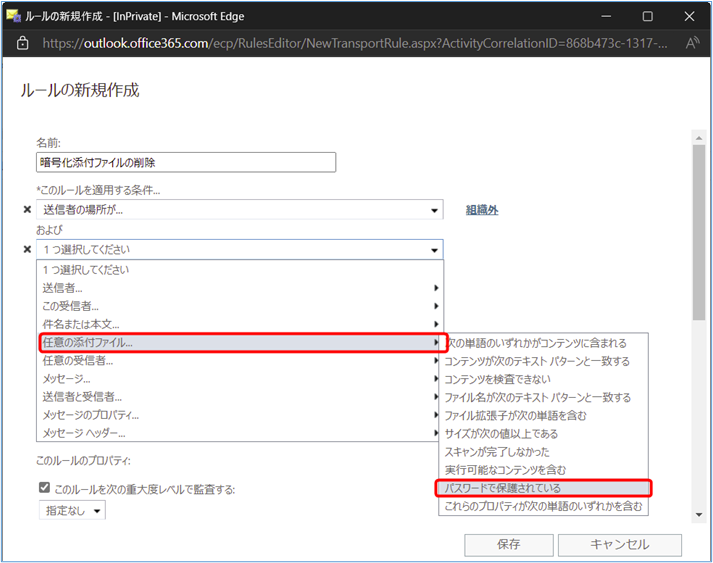Choose サイズが次の値以上である option
Image resolution: width=713 pixels, height=563 pixels.
tap(543, 434)
